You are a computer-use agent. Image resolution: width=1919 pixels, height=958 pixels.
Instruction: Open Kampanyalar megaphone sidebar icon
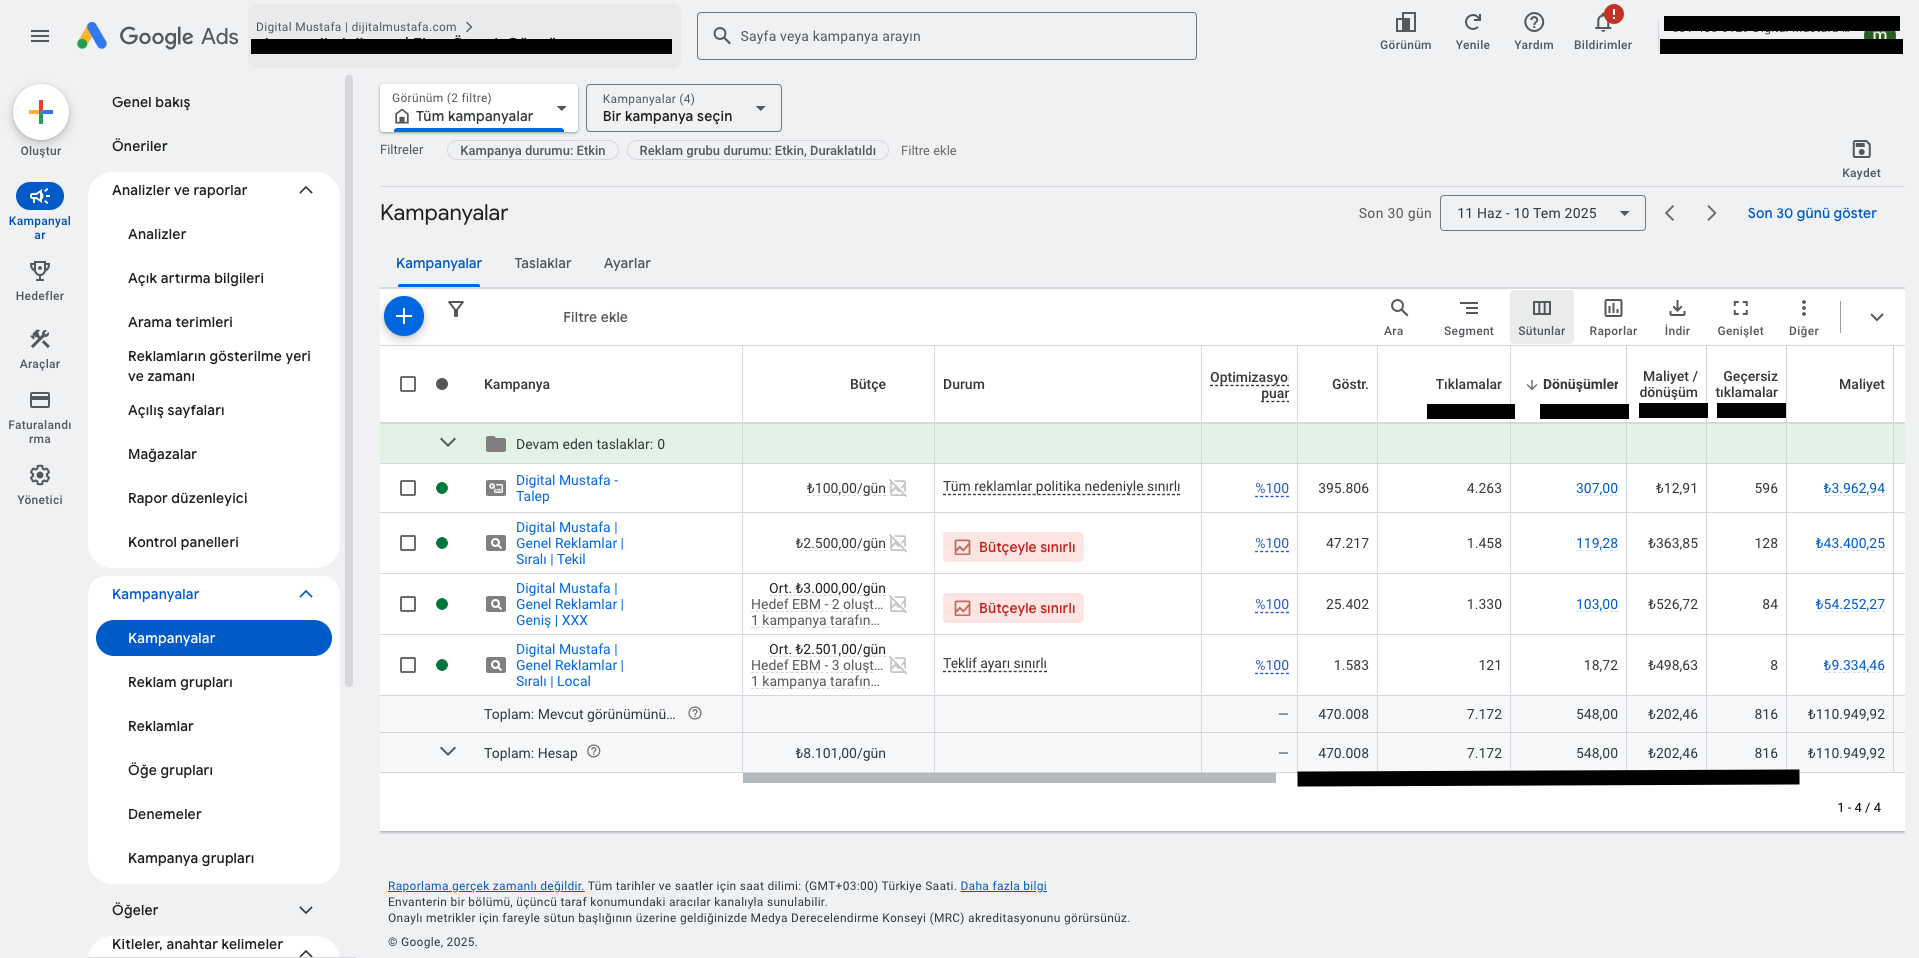(40, 196)
